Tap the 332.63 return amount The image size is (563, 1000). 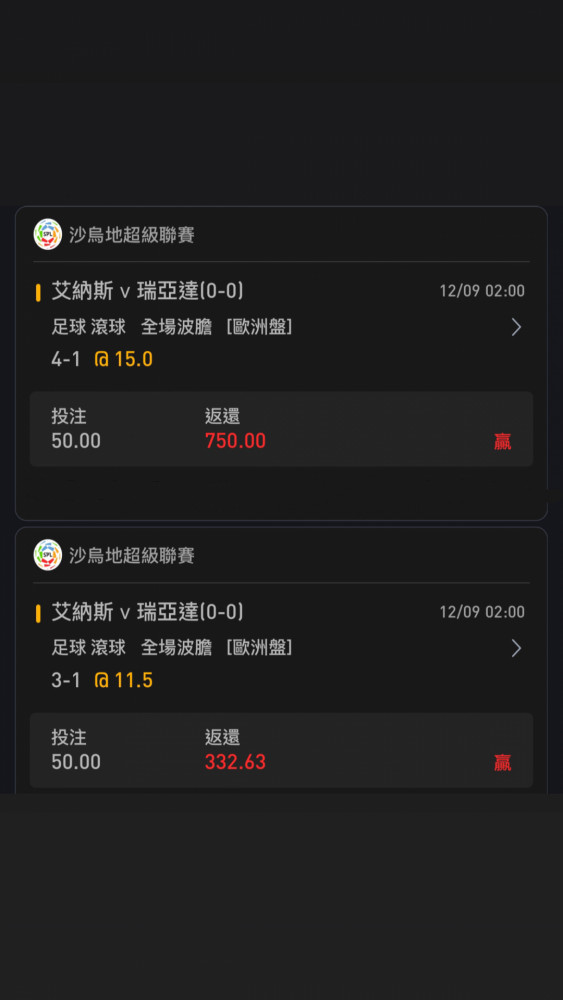[235, 762]
